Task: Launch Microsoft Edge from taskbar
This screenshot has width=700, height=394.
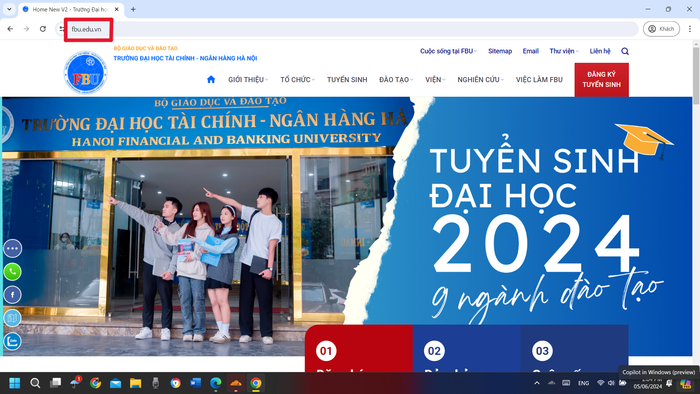Action: click(216, 383)
